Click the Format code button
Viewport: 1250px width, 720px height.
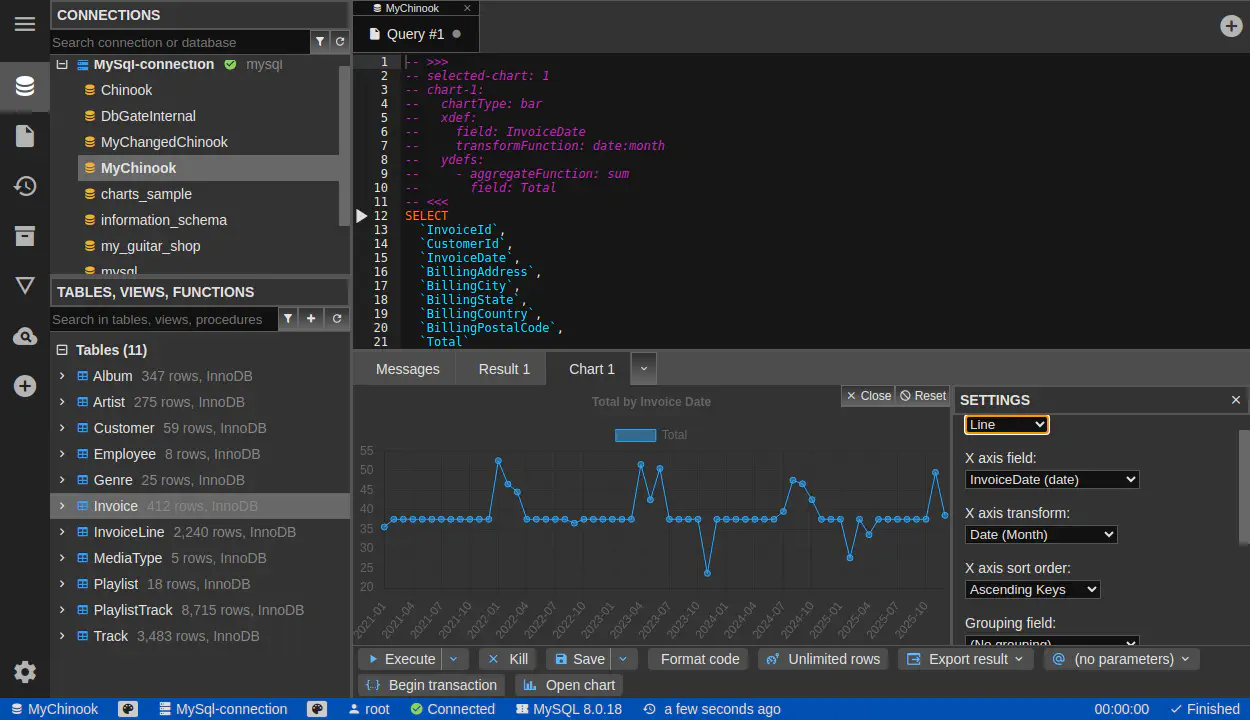699,659
